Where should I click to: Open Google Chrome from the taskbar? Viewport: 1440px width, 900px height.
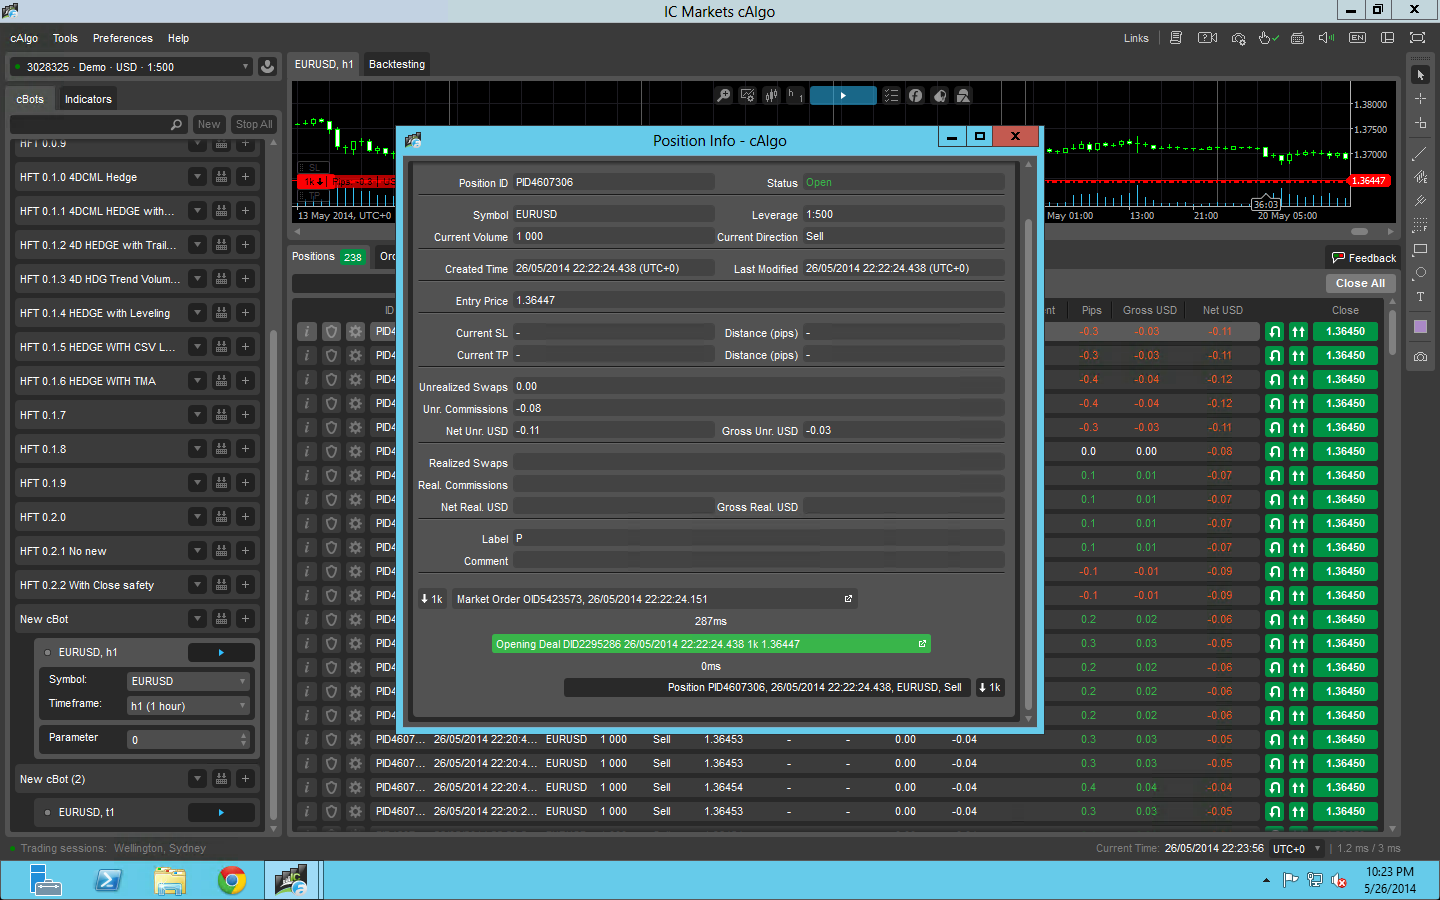(232, 881)
